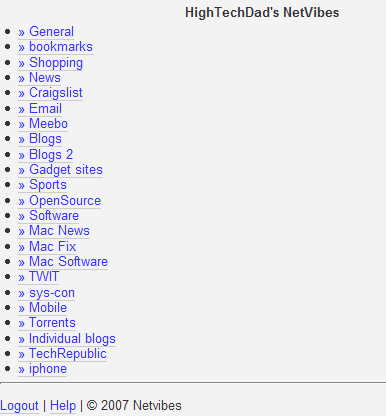Open the Torrents link
This screenshot has height=416, width=386.
(x=47, y=323)
